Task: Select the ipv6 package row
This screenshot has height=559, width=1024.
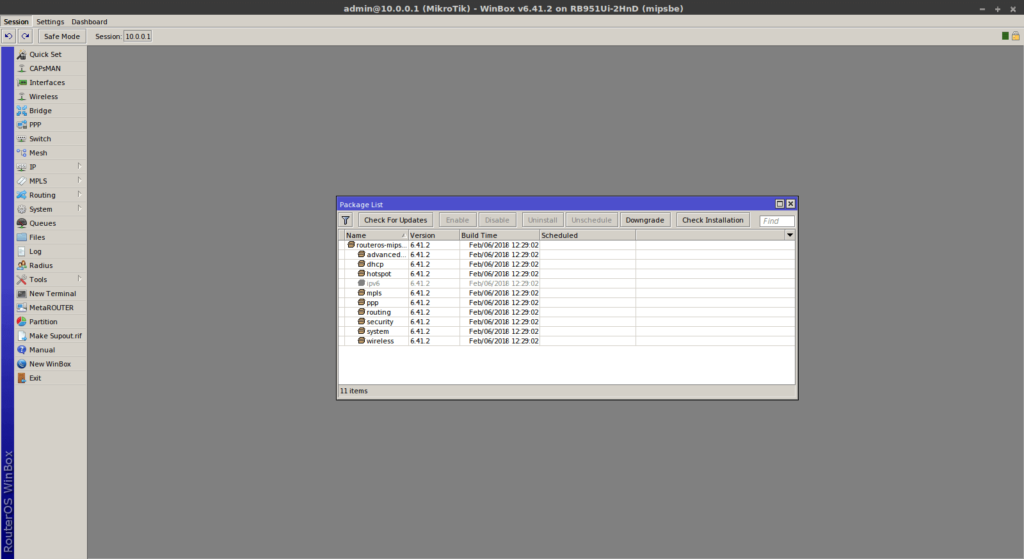Action: pyautogui.click(x=373, y=283)
